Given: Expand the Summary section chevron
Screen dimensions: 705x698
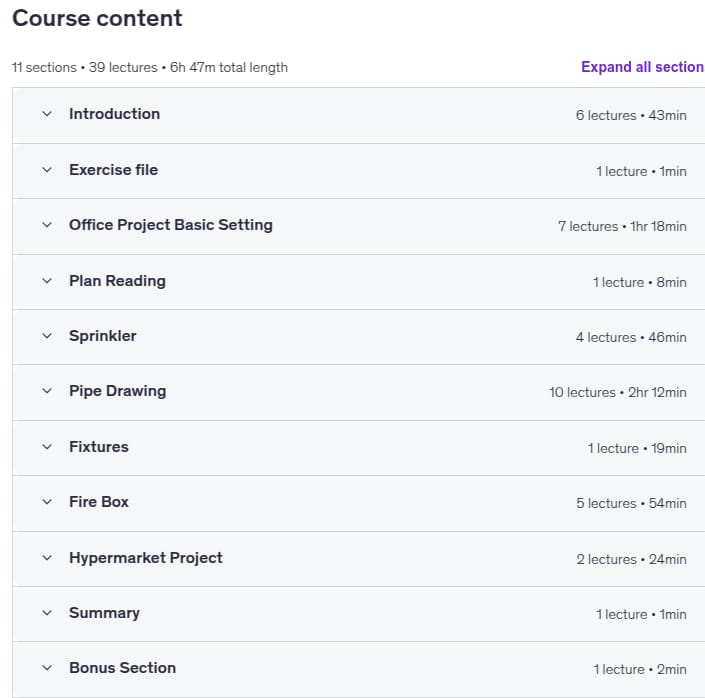Looking at the screenshot, I should point(47,613).
